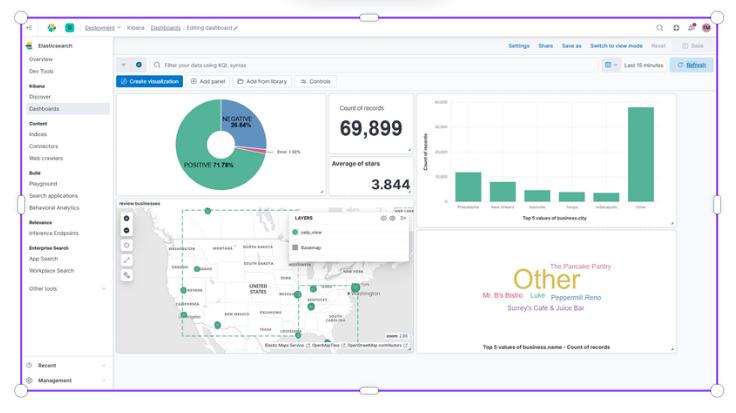Open the map fullscreen expand tool
Image resolution: width=736 pixels, height=413 pixels.
pyautogui.click(x=127, y=260)
